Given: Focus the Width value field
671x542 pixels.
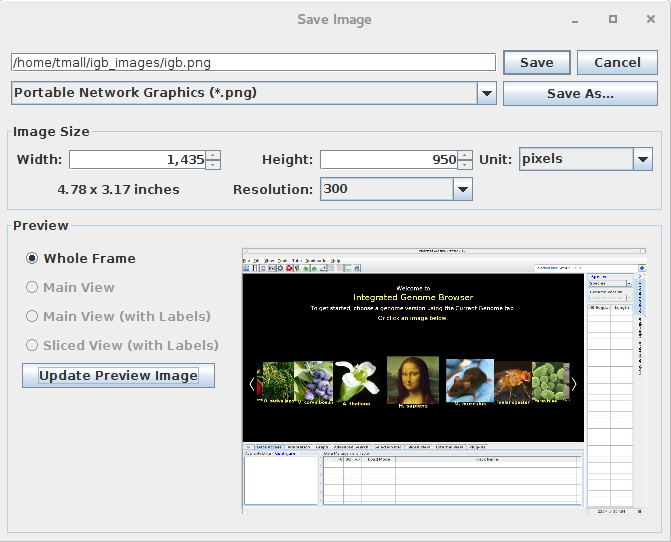Looking at the screenshot, I should pyautogui.click(x=137, y=160).
